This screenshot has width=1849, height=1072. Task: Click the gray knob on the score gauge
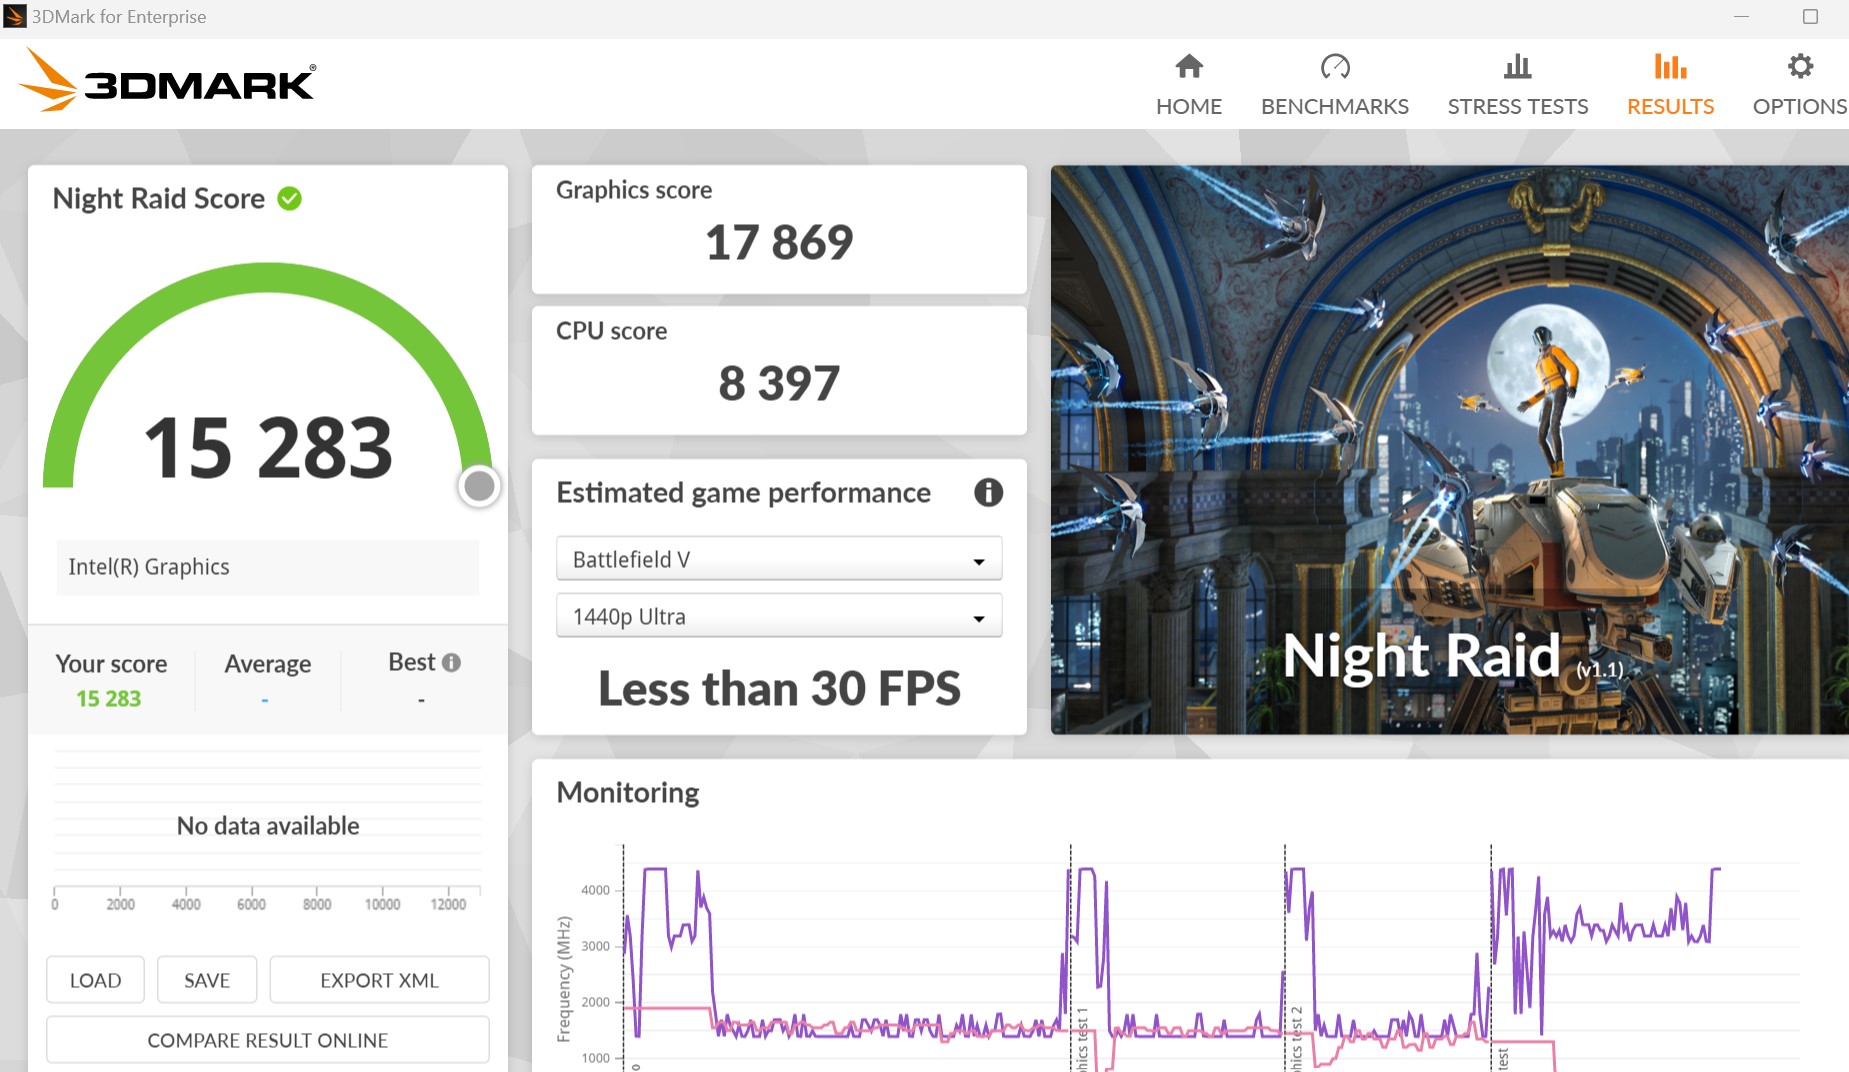click(479, 486)
